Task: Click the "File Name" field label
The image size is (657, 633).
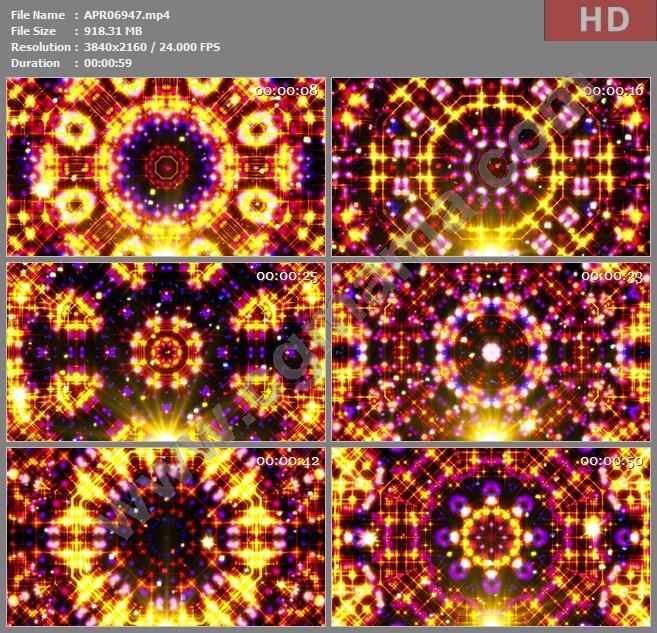Action: (36, 15)
